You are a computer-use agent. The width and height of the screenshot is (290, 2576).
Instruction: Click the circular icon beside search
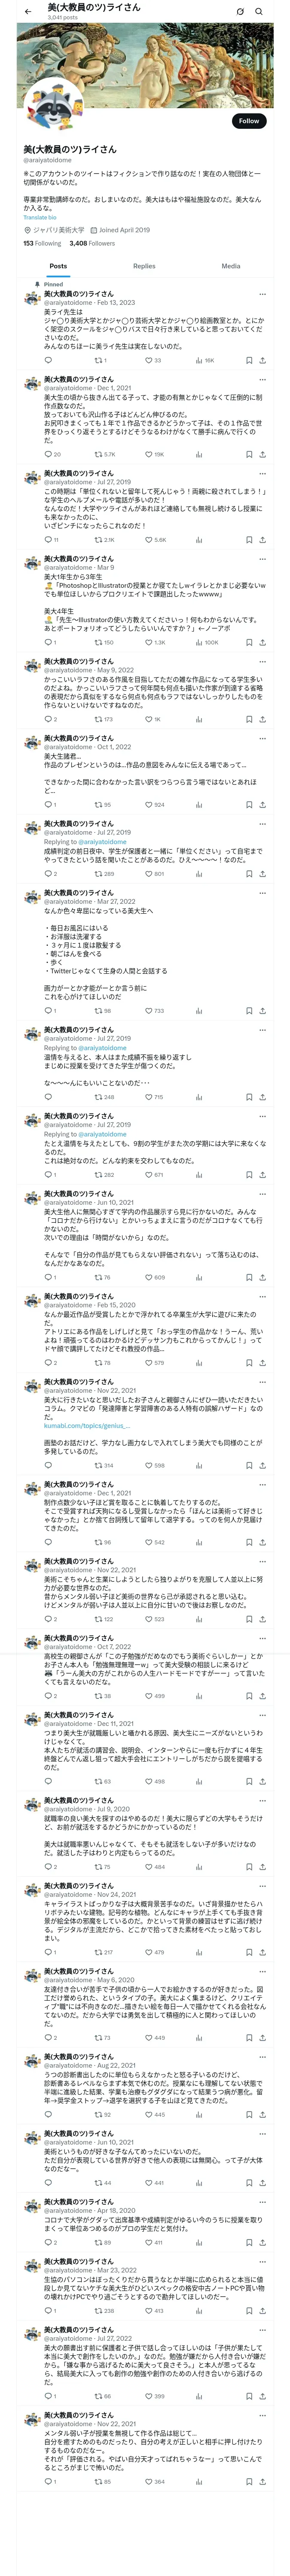pyautogui.click(x=240, y=11)
